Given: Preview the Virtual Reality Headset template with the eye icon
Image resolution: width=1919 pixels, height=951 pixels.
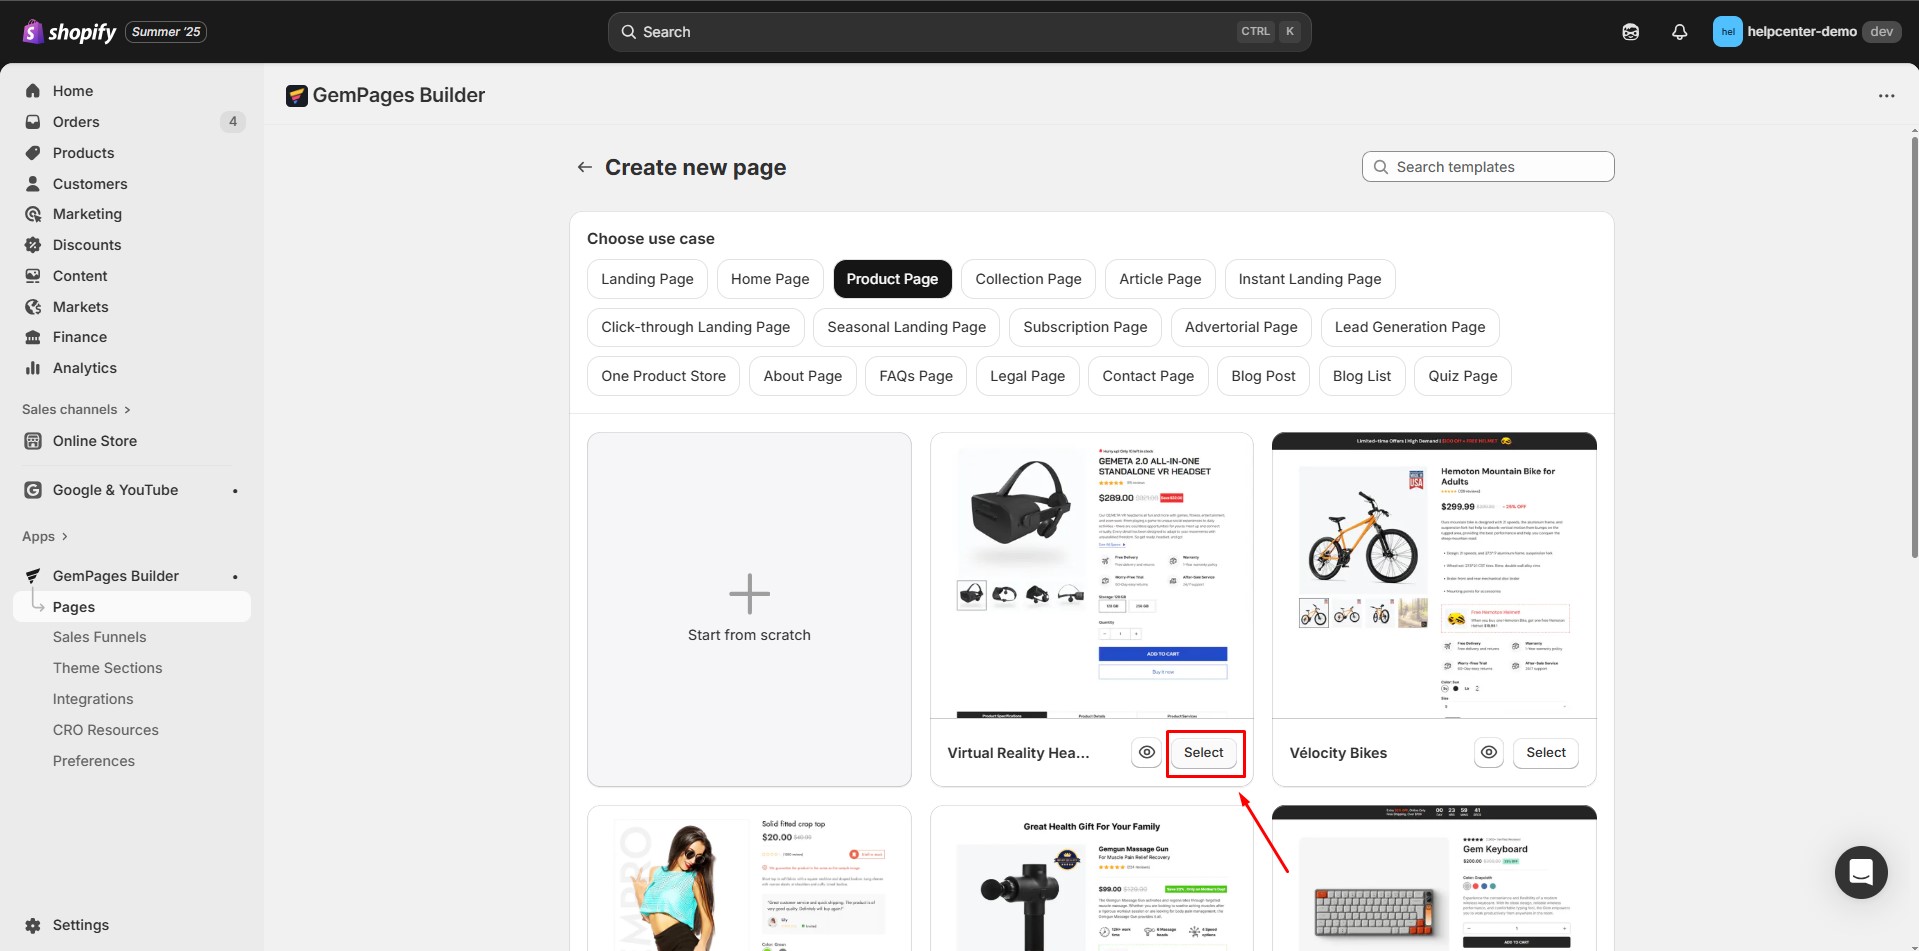Looking at the screenshot, I should pyautogui.click(x=1146, y=752).
